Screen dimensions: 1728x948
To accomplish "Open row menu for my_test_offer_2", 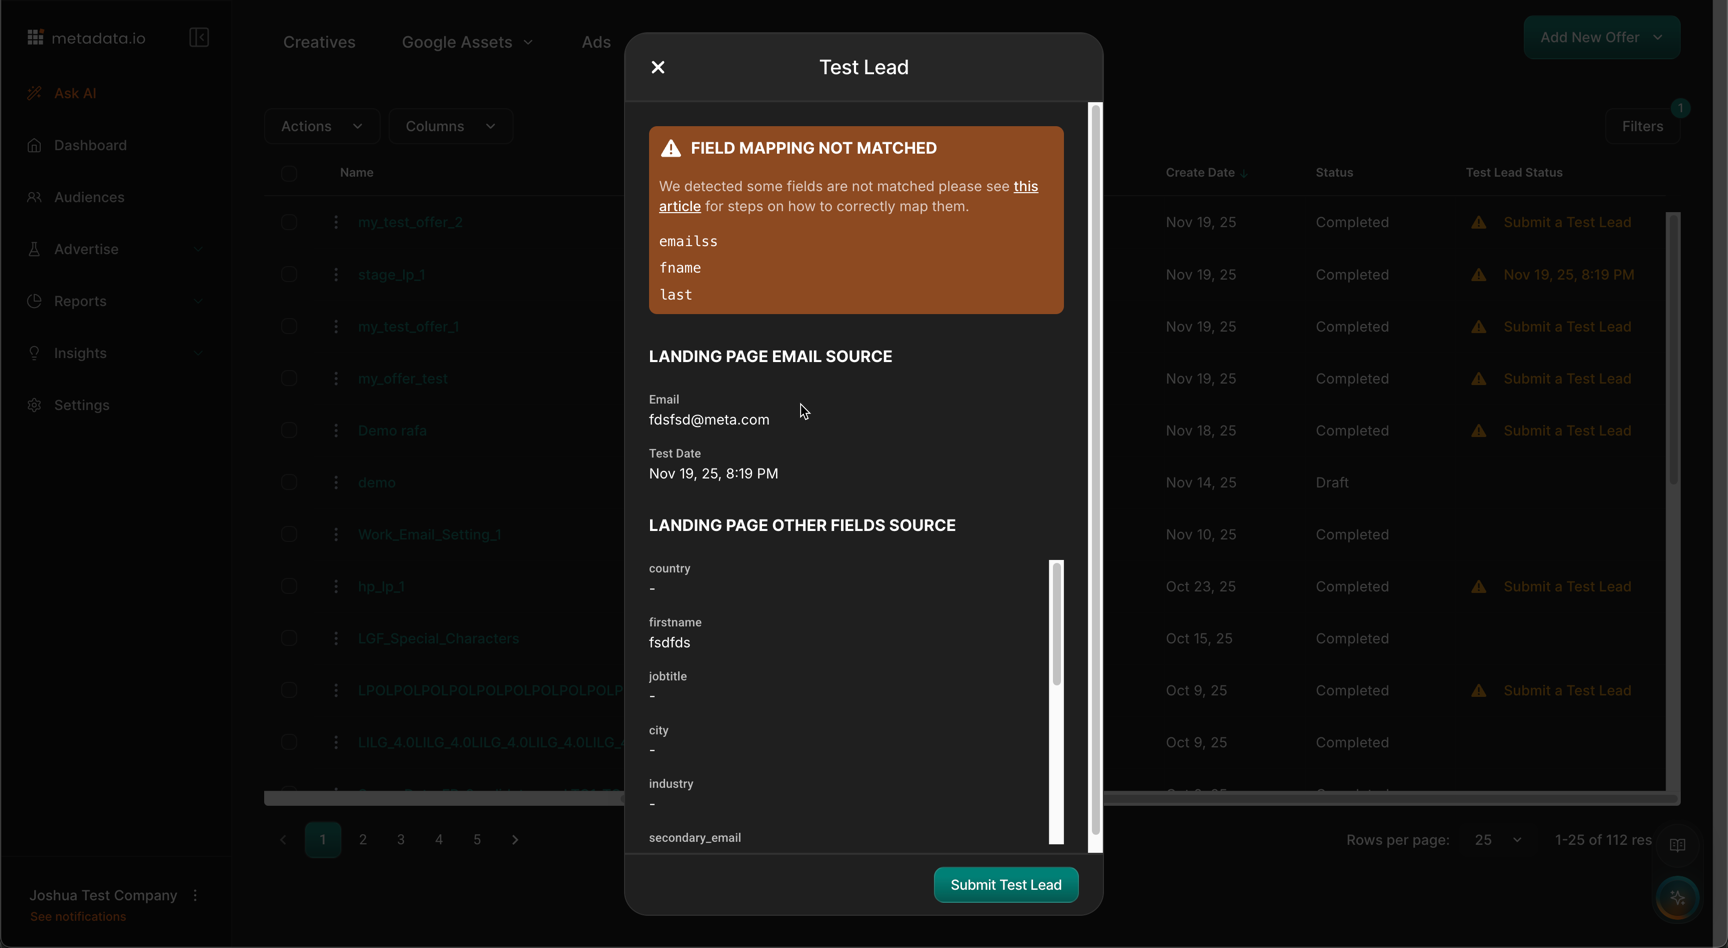I will point(336,223).
